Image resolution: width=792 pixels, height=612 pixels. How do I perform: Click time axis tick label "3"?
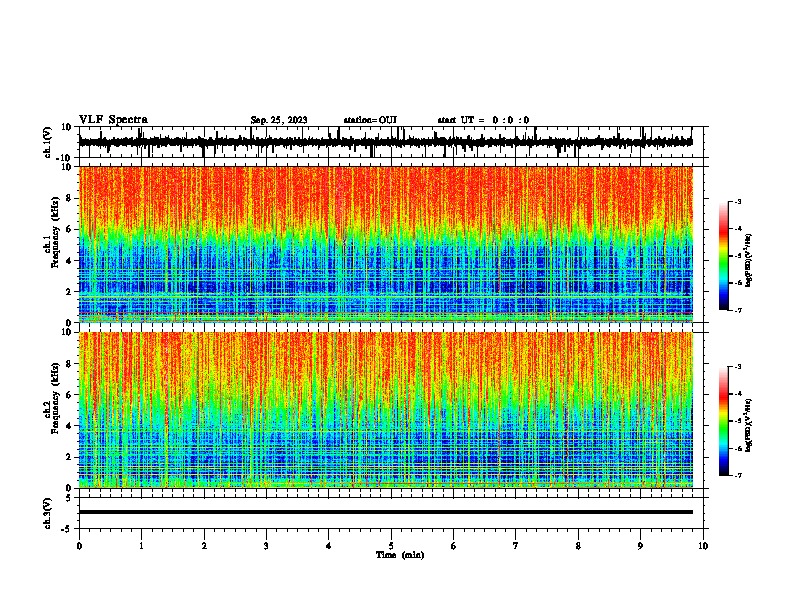coord(266,546)
